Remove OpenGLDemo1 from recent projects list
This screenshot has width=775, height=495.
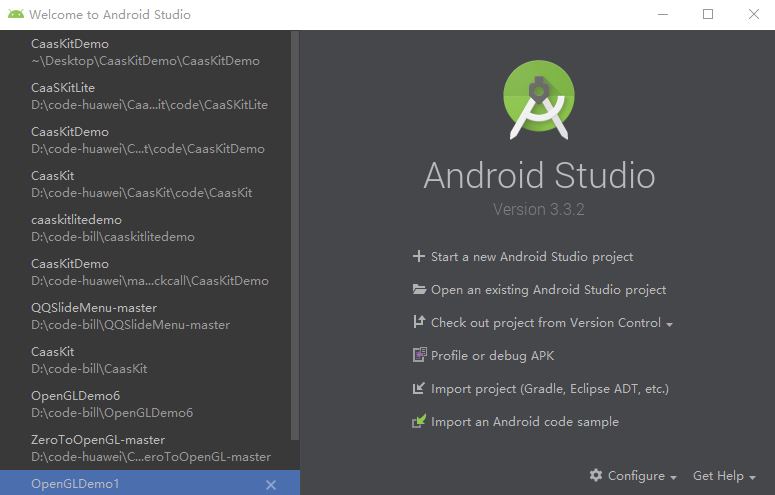point(271,485)
